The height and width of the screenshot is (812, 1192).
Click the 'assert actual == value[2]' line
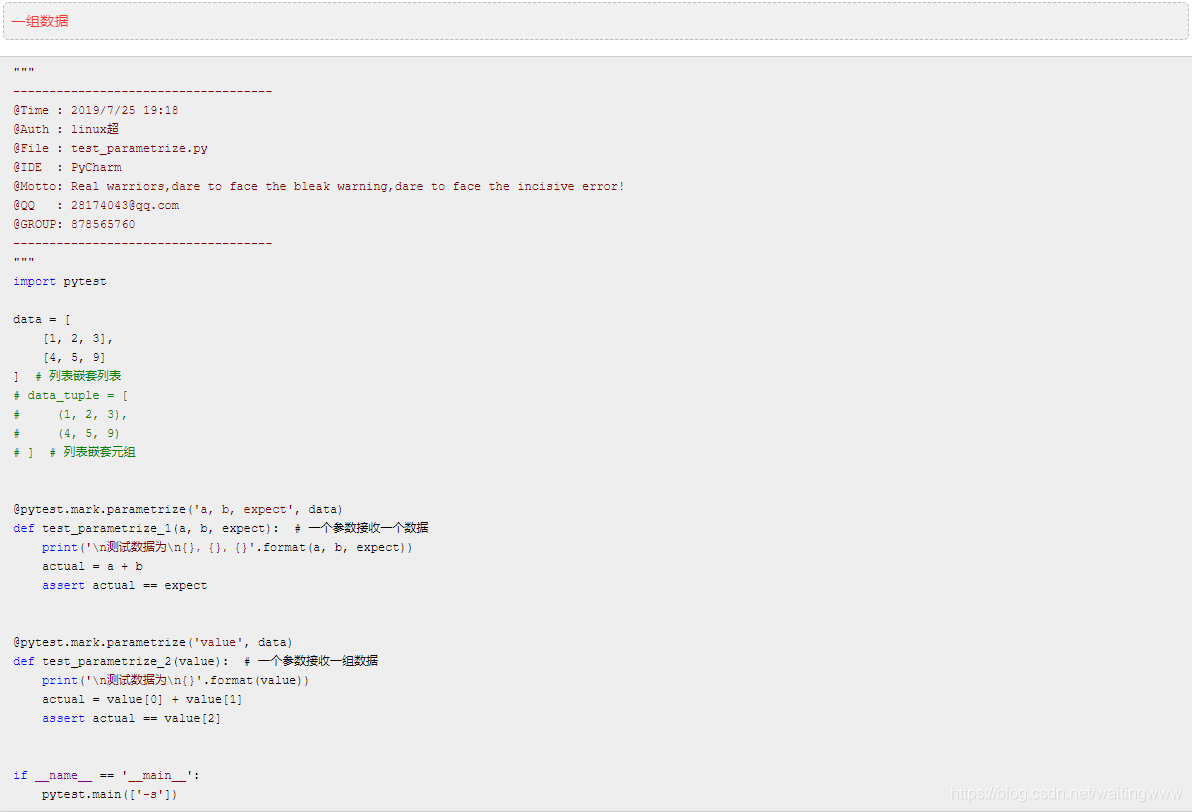point(132,718)
